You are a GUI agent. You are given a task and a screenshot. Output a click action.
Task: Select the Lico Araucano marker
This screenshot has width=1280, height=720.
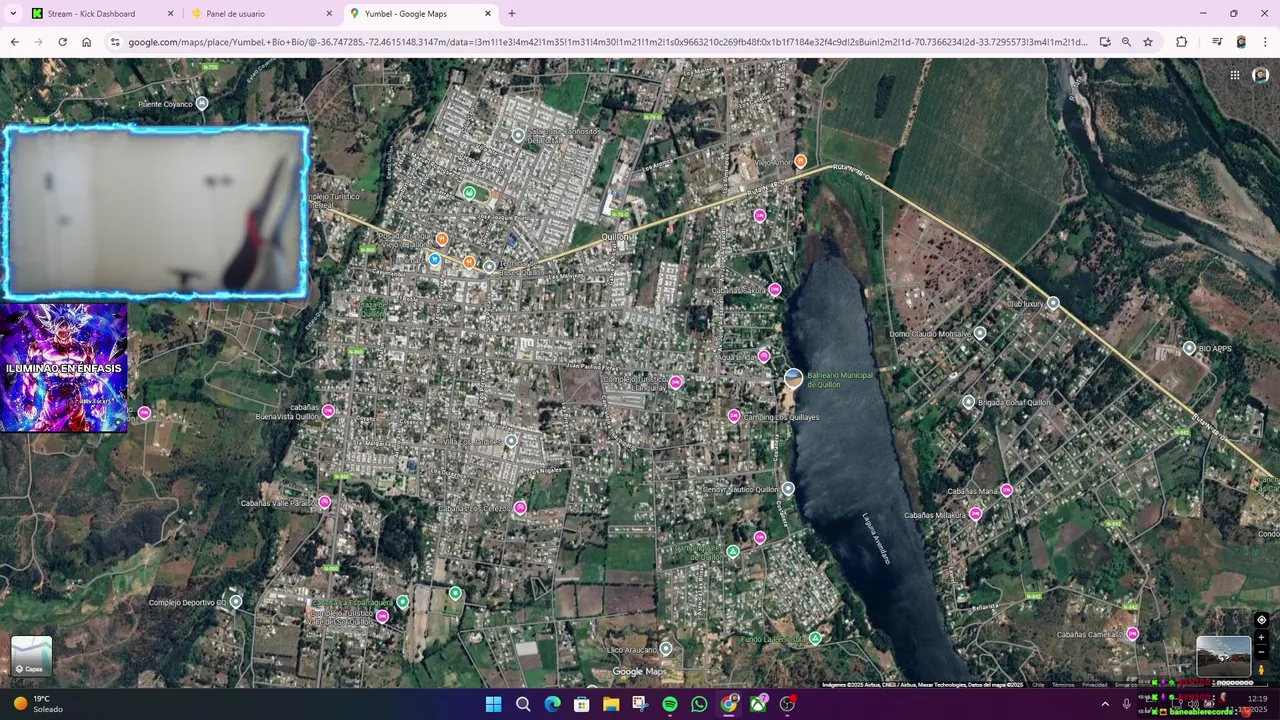click(666, 649)
